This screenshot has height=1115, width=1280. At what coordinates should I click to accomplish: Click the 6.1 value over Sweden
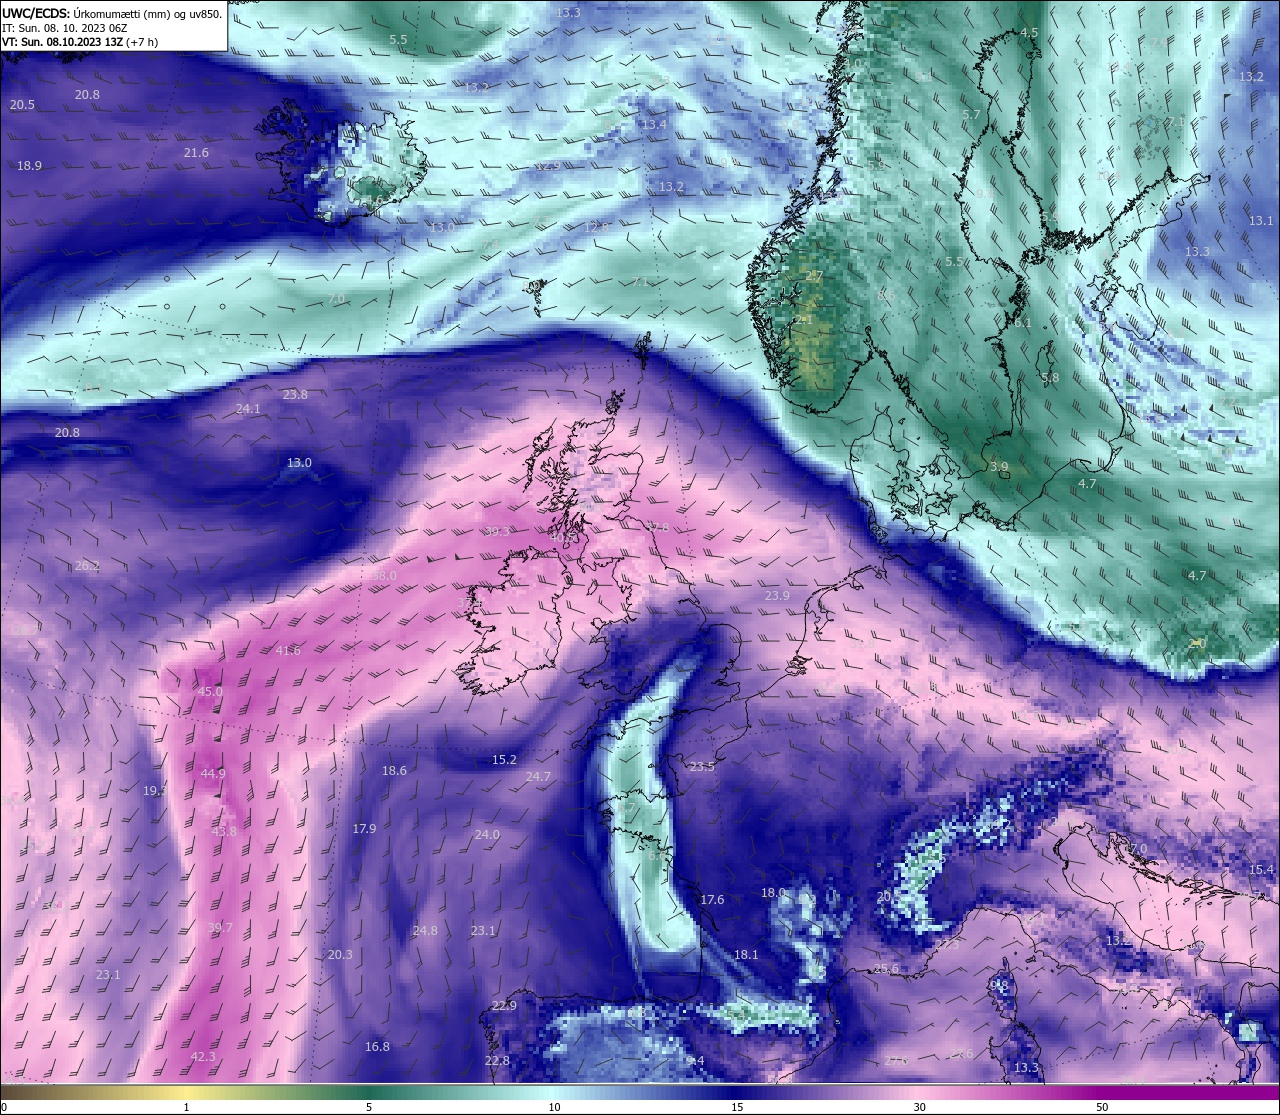click(1021, 323)
